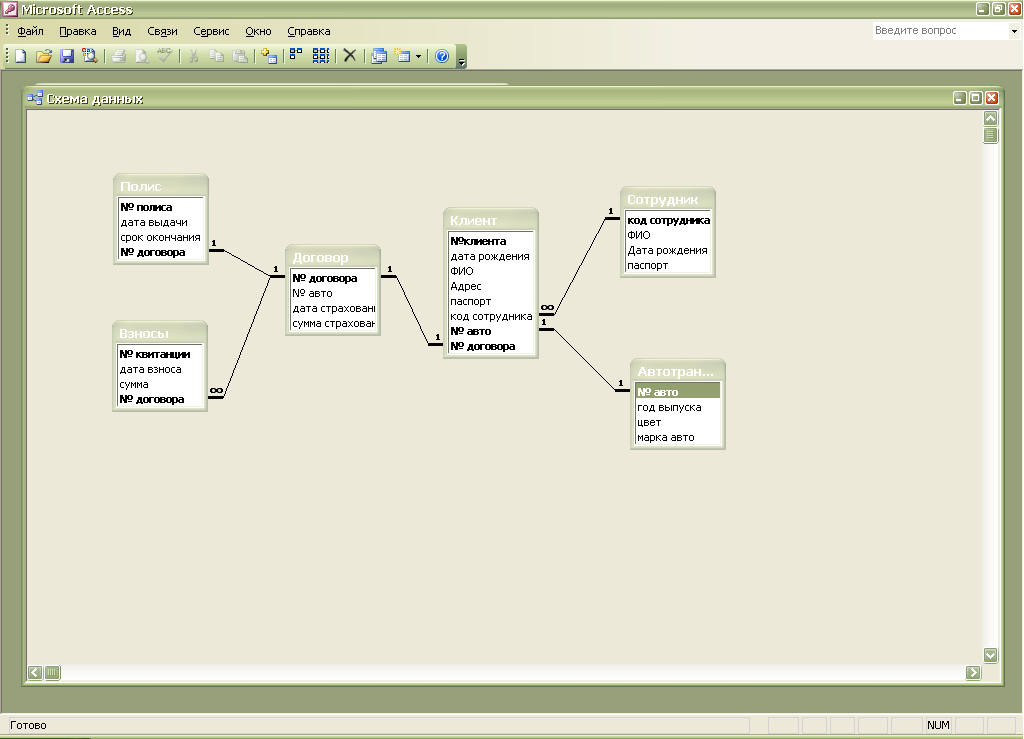This screenshot has width=1024, height=739.
Task: Select field 'Адрес' in Клиент
Action: [490, 286]
